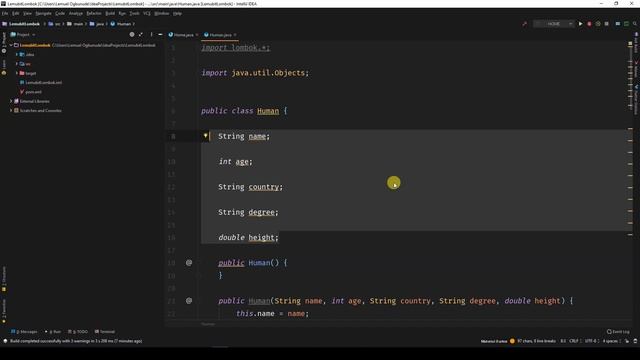Click the green Run button

(x=580, y=24)
